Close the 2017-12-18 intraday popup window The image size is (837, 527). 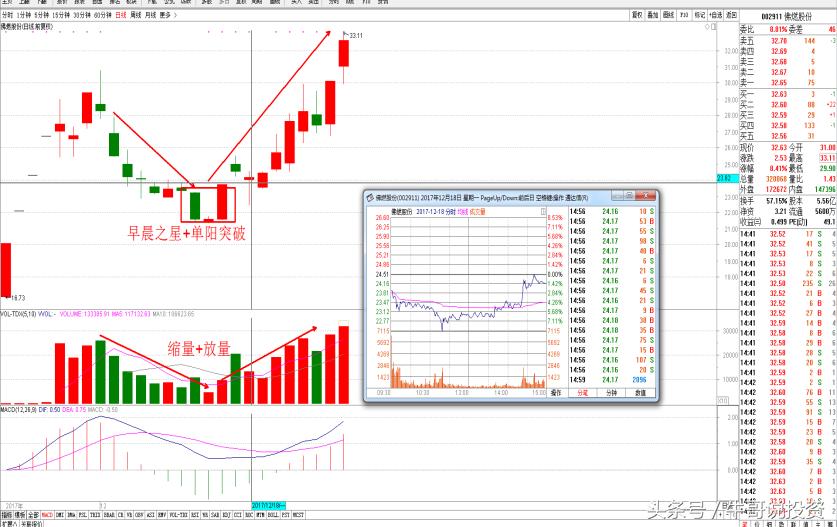click(x=645, y=195)
